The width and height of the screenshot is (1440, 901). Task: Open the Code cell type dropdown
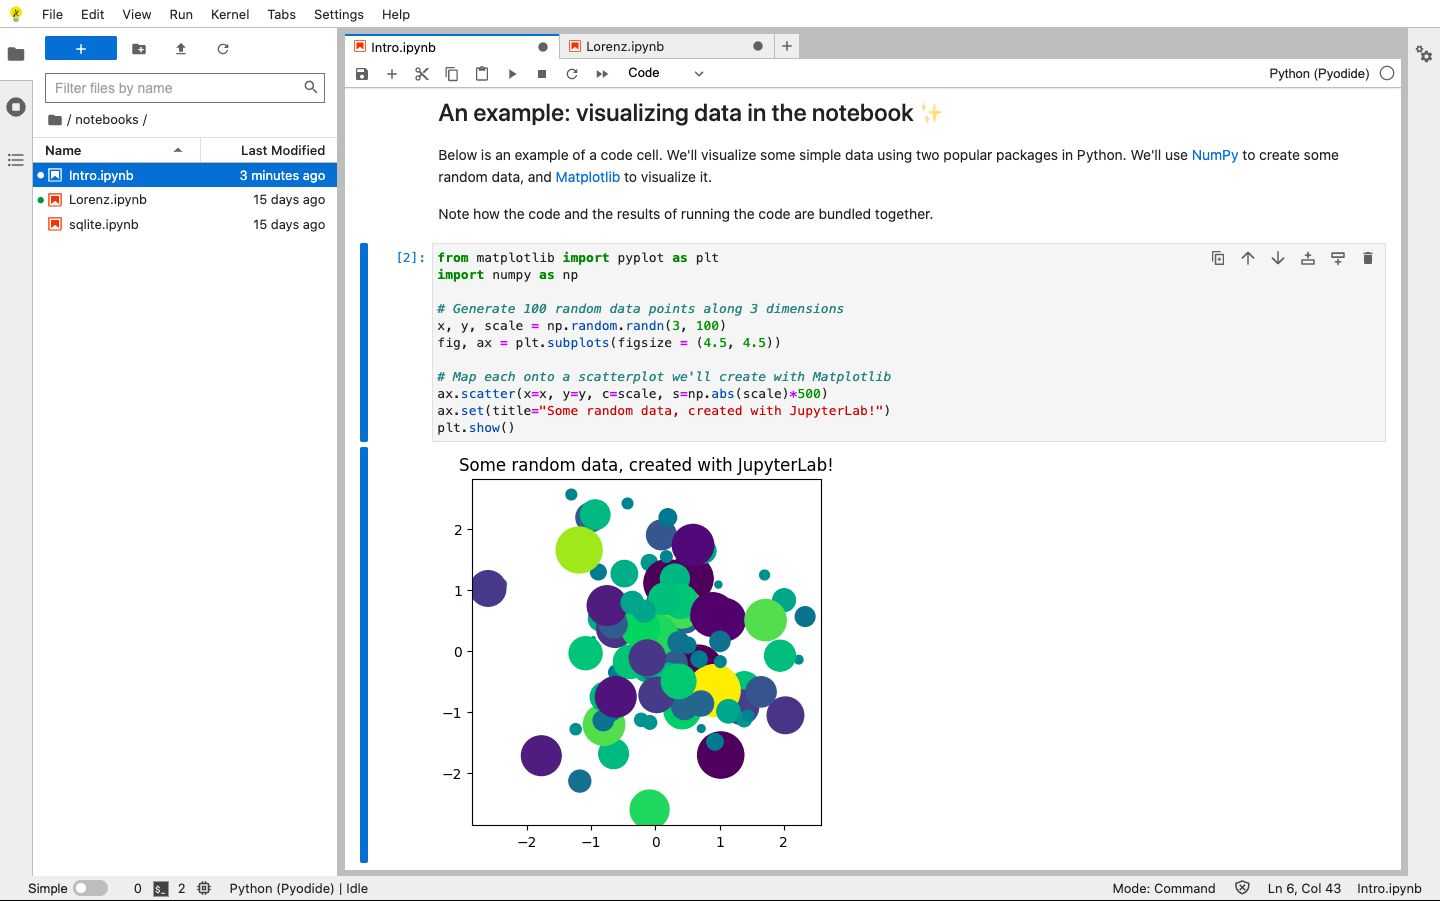665,73
